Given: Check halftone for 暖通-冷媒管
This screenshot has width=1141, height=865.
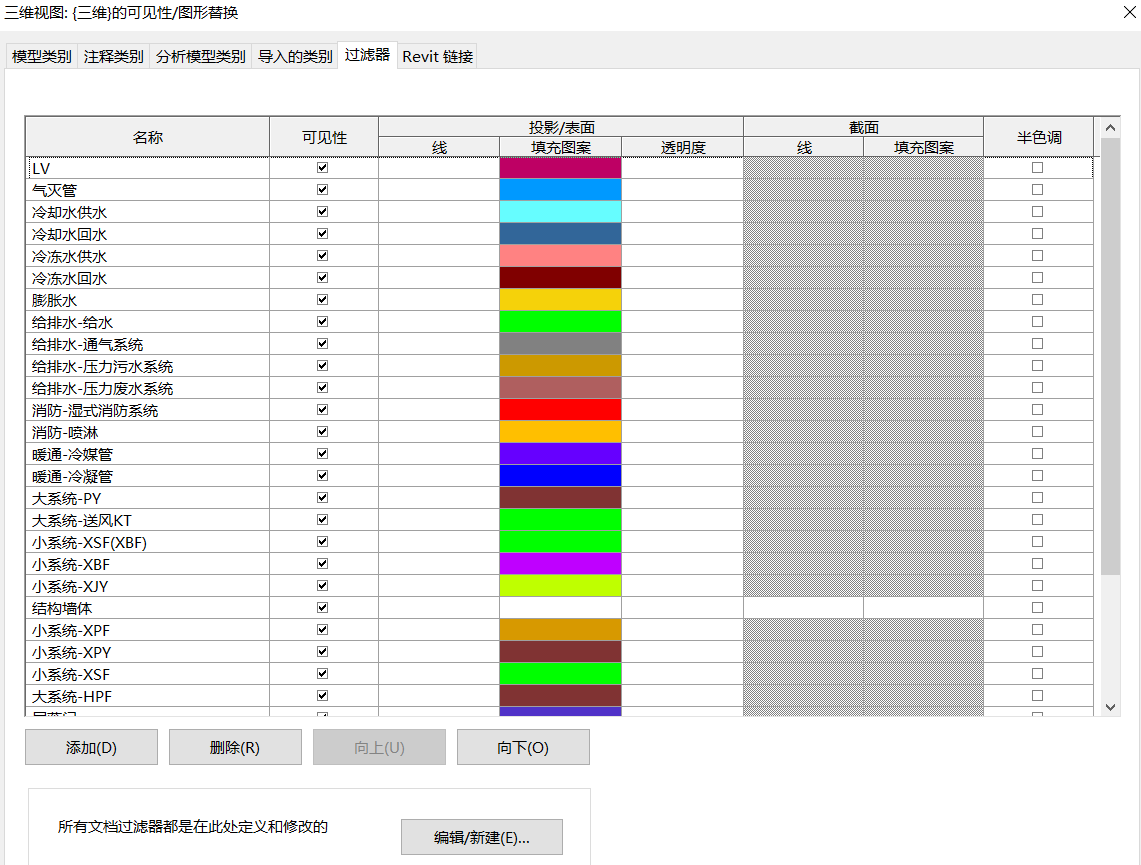Looking at the screenshot, I should click(1037, 453).
